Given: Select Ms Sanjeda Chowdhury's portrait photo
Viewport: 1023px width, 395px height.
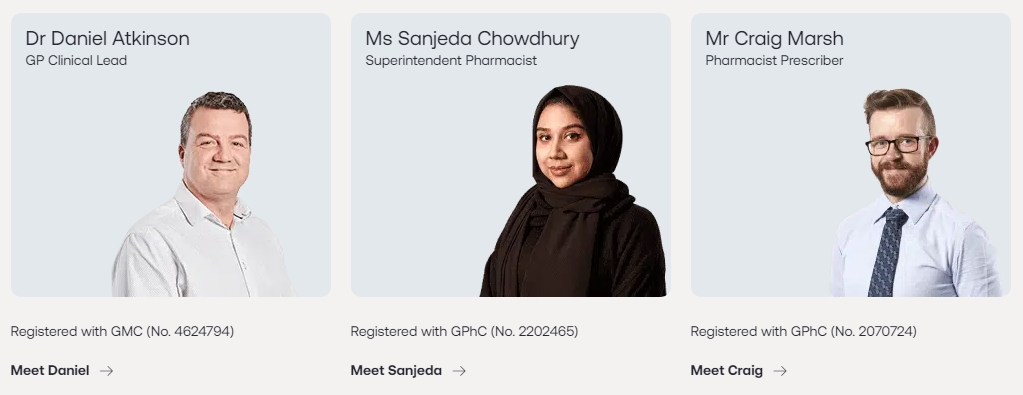Looking at the screenshot, I should coord(573,191).
